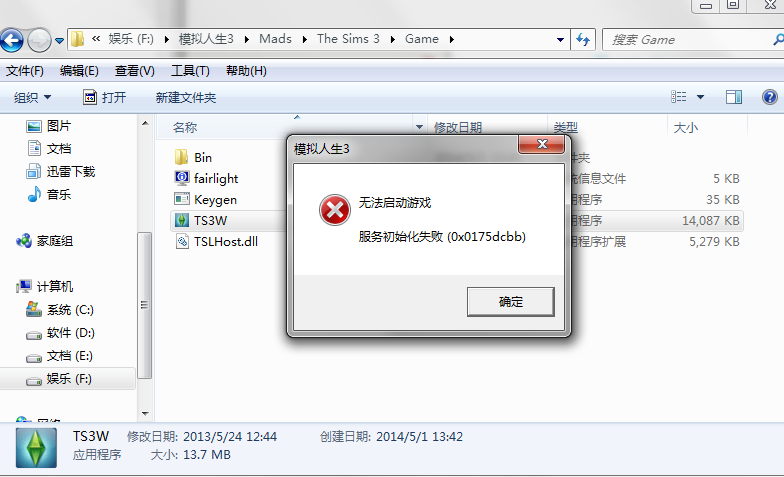Click the 新建文件夹 toolbar button

click(x=186, y=98)
